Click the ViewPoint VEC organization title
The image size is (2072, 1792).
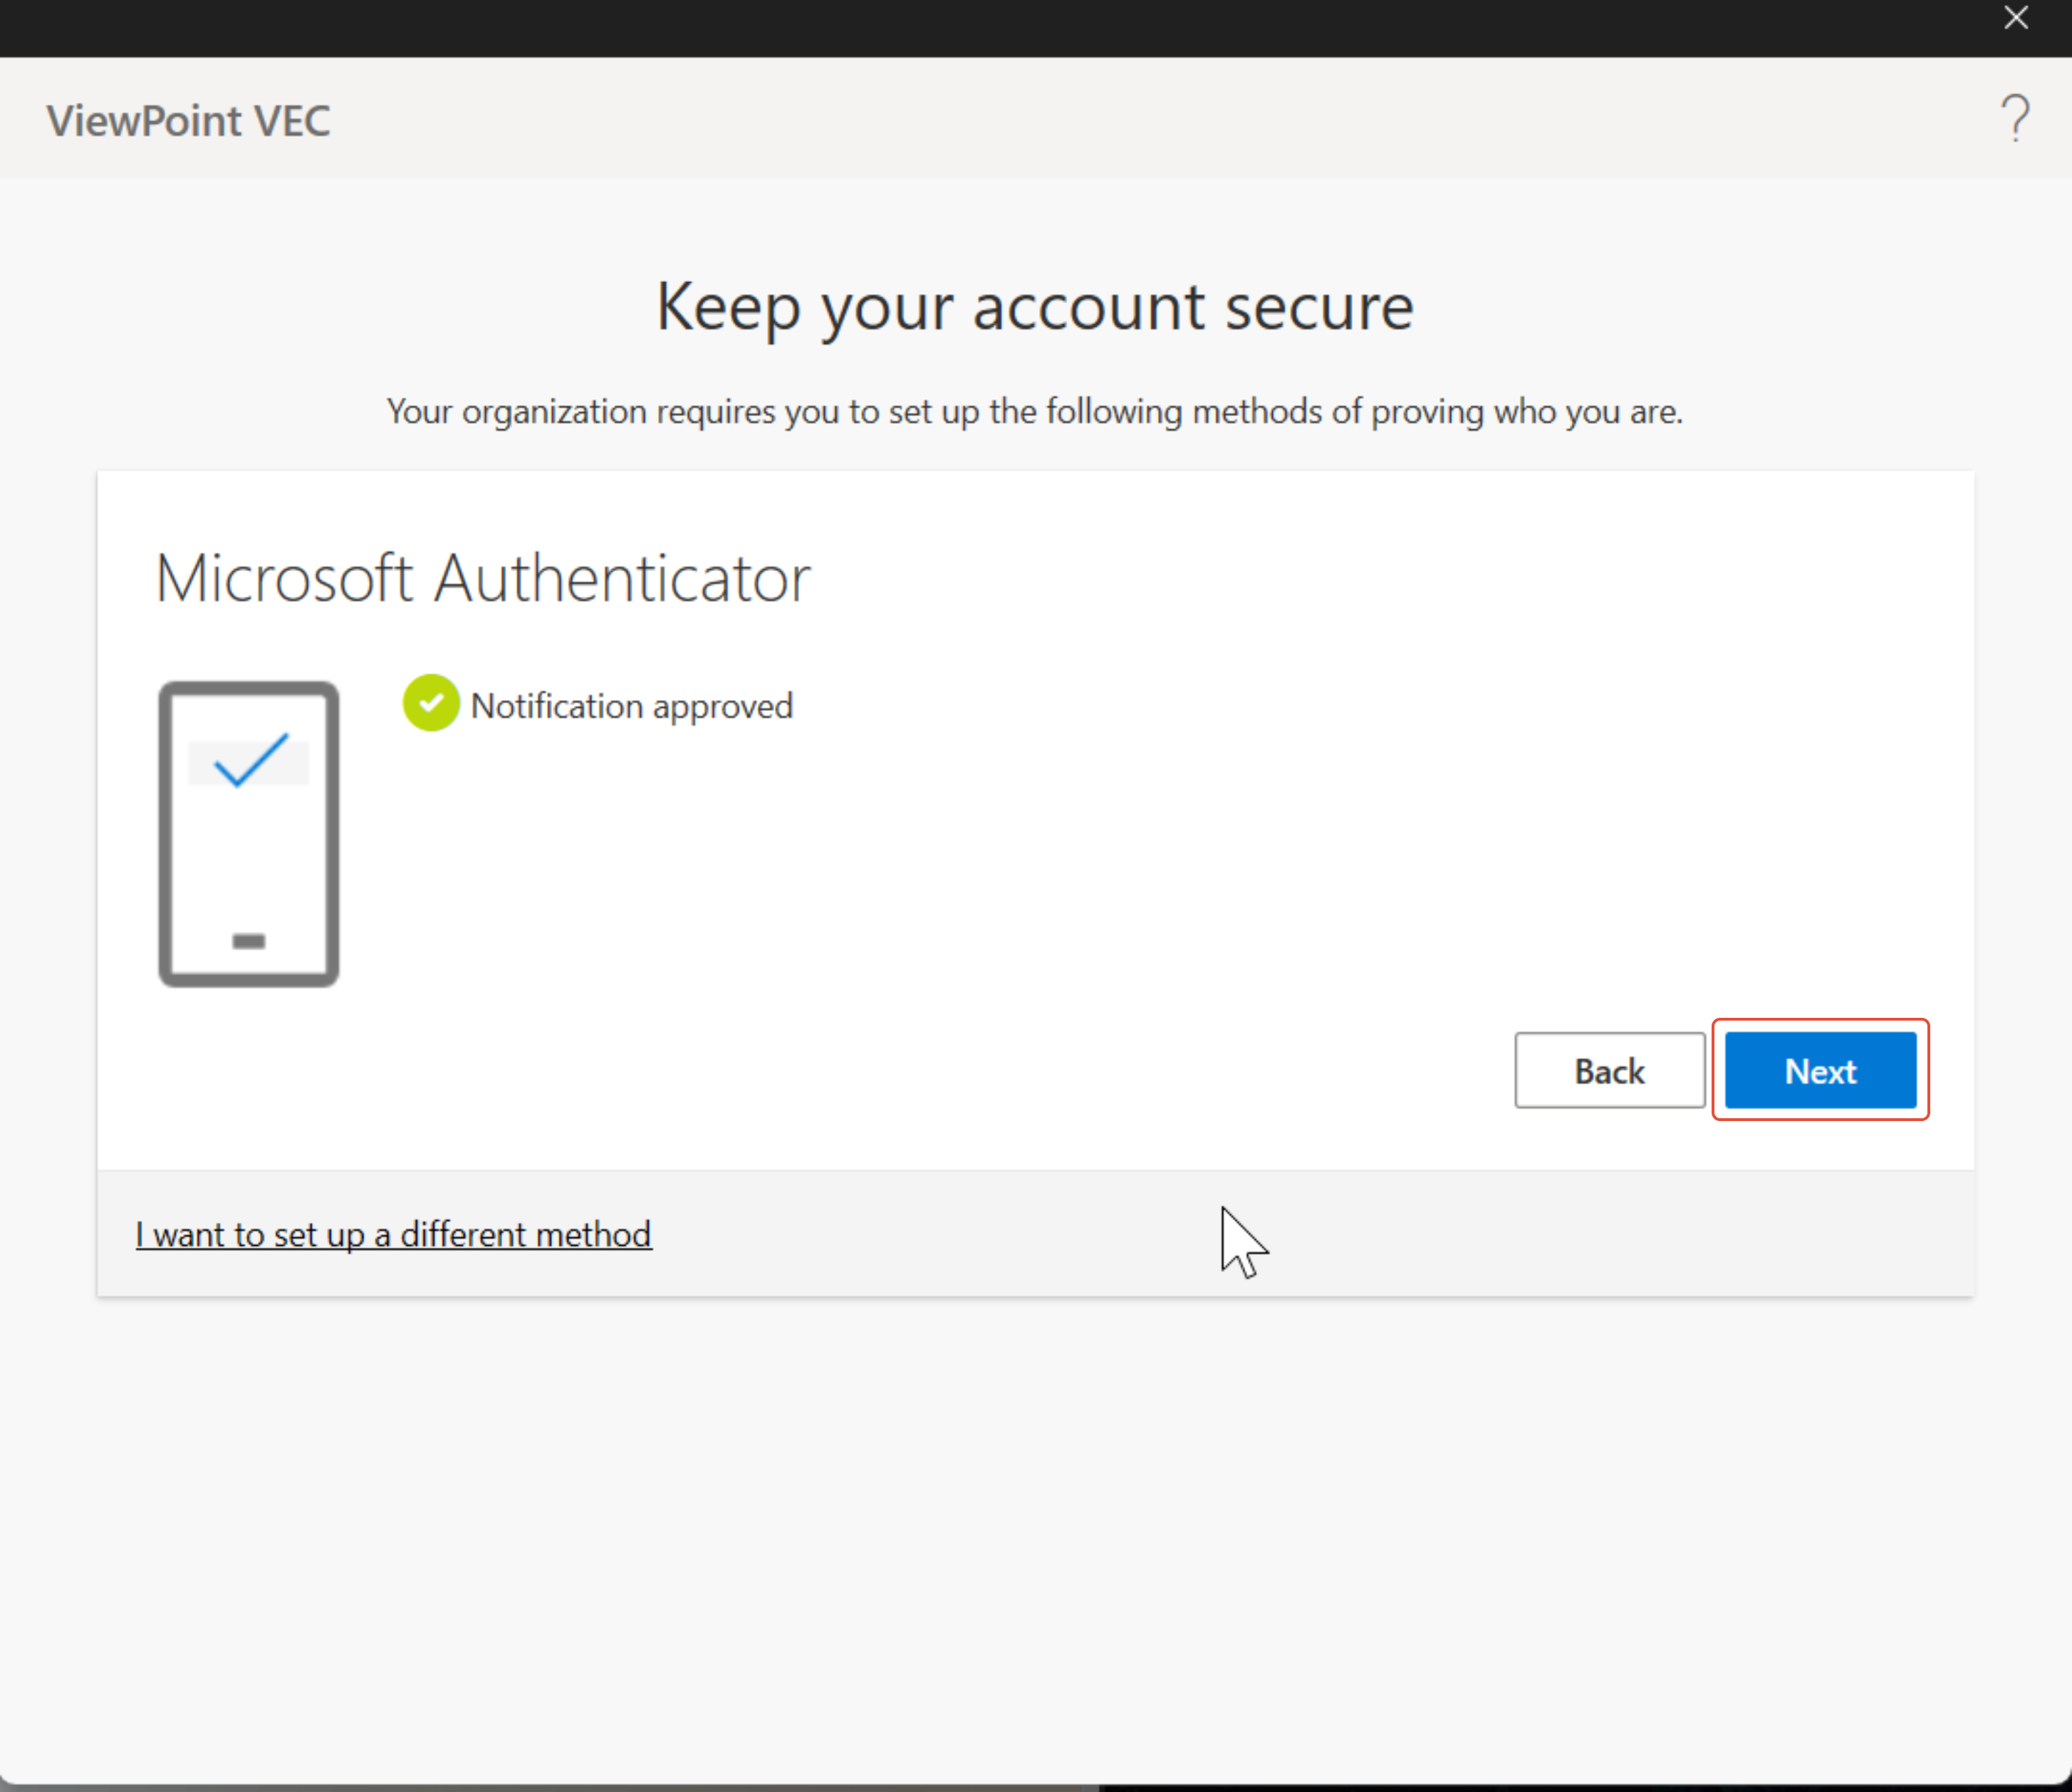pyautogui.click(x=188, y=121)
